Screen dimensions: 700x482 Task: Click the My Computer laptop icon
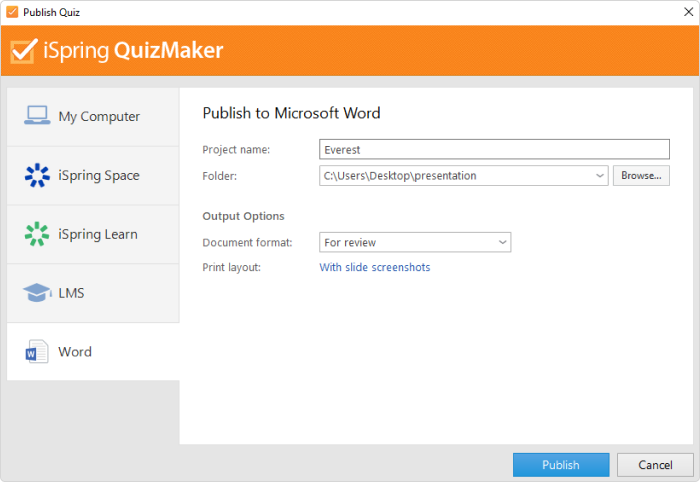[x=37, y=116]
